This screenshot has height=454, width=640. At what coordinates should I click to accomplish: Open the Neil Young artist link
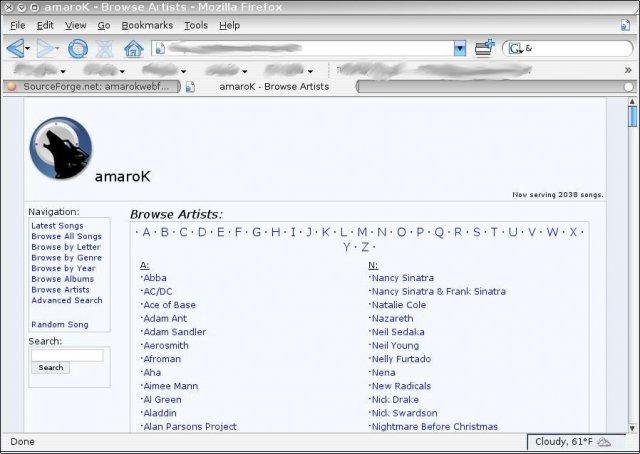click(x=395, y=345)
